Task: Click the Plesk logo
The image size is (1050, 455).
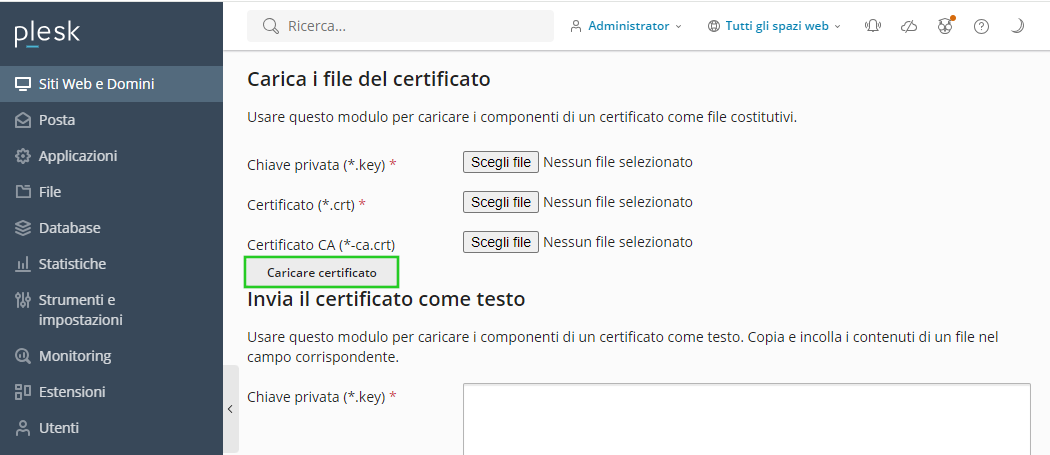Action: click(x=48, y=34)
